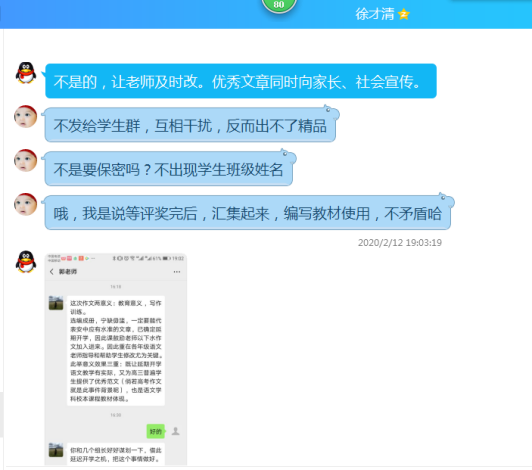Click the green 好的 reply bubble

point(155,431)
